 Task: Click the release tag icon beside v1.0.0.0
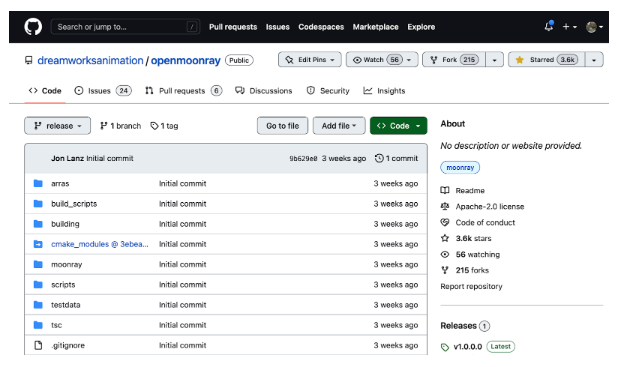[x=445, y=347]
